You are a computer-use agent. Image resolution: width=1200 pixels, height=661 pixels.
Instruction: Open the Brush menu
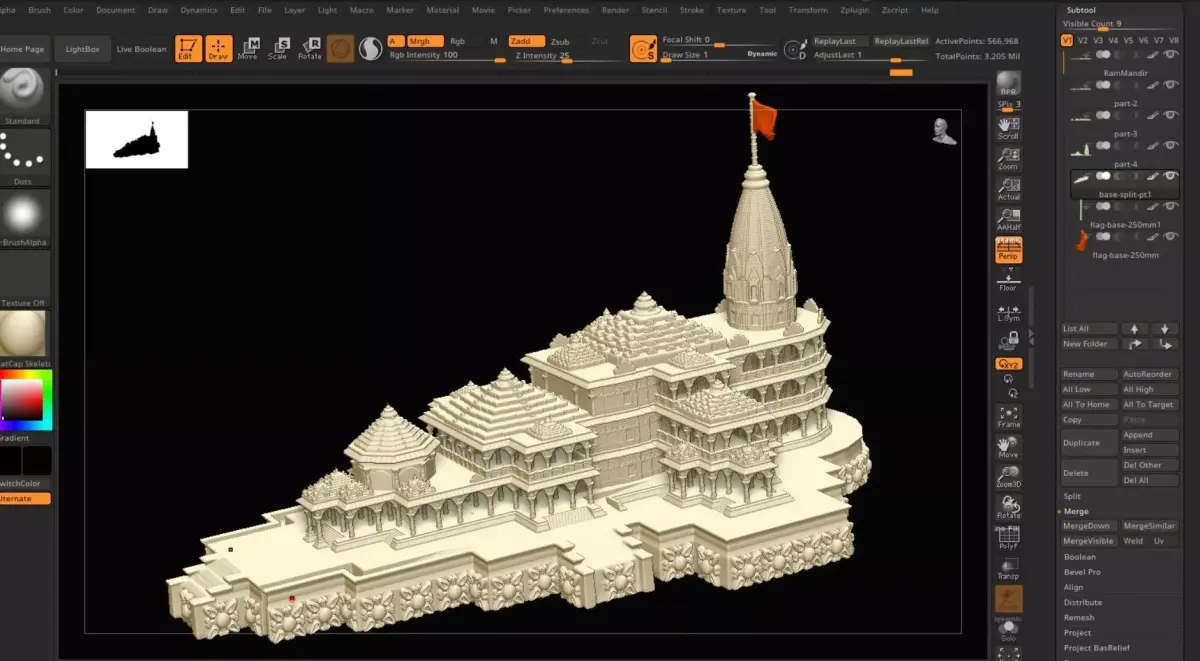pyautogui.click(x=40, y=10)
